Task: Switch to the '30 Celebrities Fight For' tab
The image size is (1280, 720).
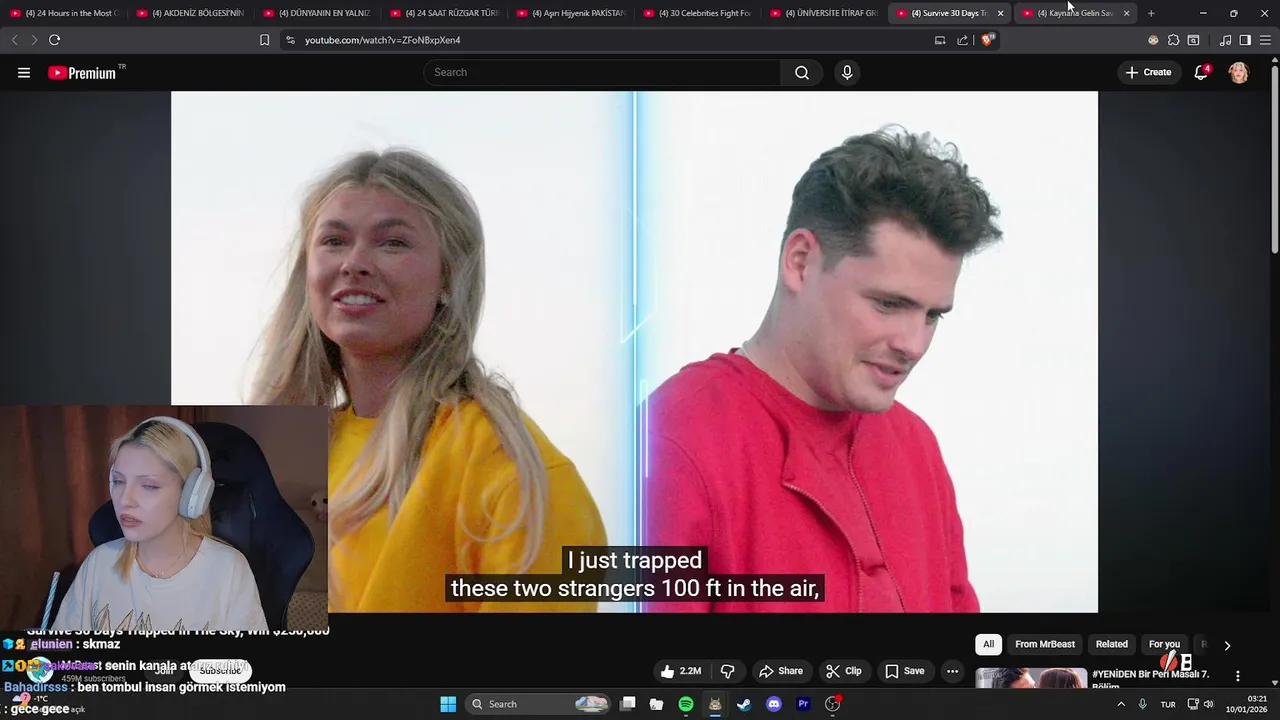Action: (697, 13)
